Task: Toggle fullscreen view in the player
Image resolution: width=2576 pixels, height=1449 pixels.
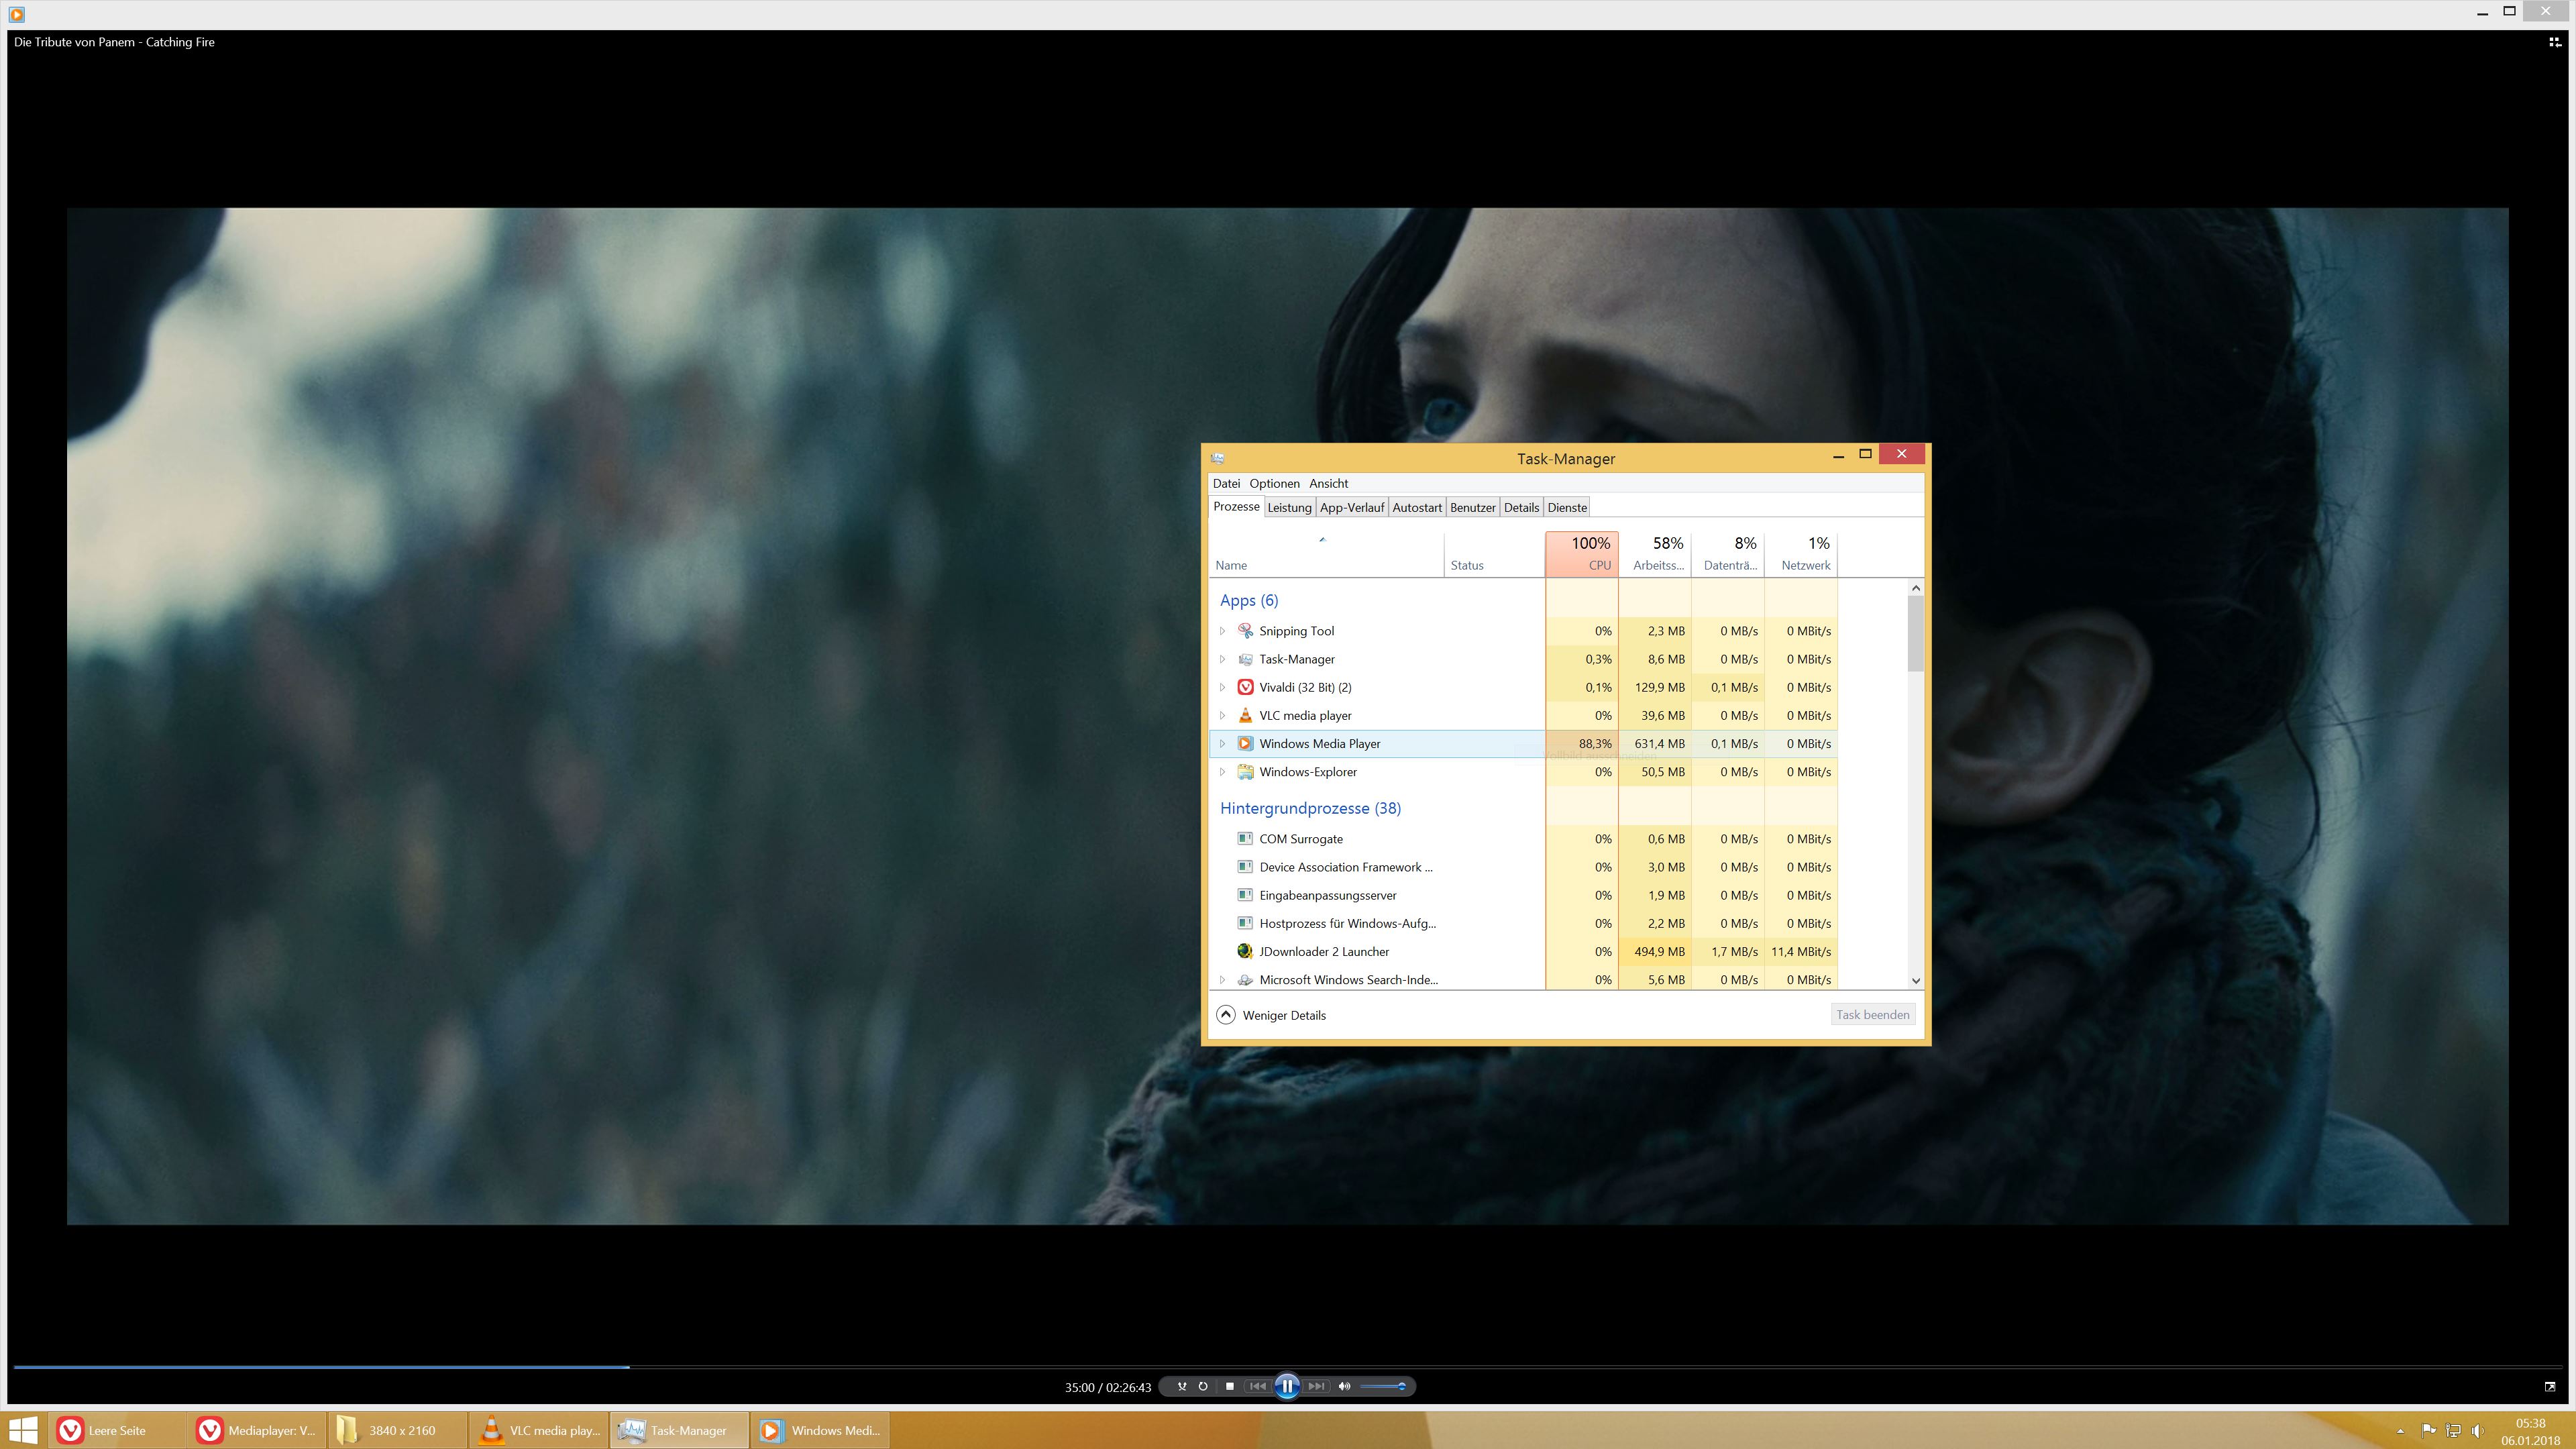Action: [x=2549, y=1386]
